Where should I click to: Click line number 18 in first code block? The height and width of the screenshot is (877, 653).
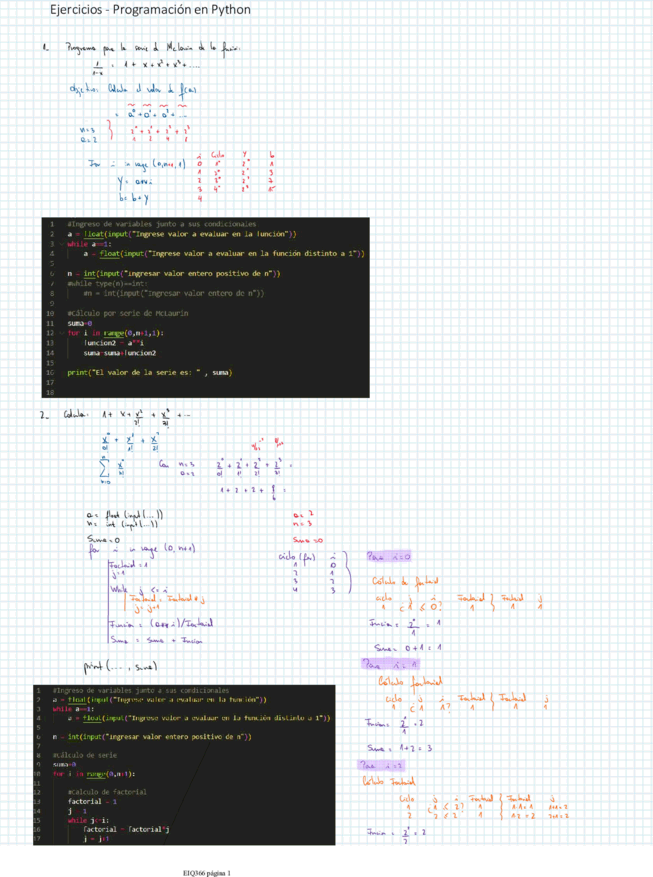50,393
